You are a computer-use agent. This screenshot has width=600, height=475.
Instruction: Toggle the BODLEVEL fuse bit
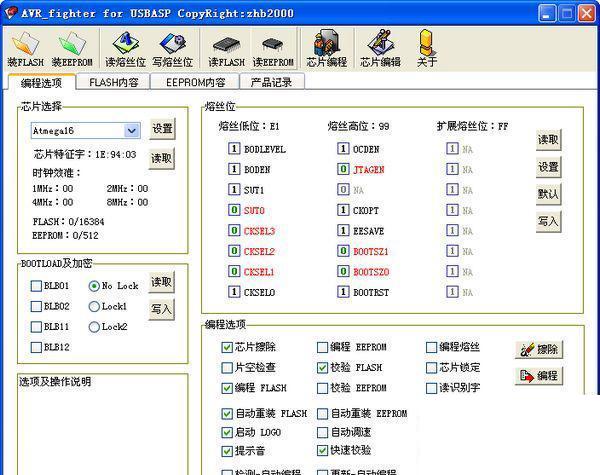coord(234,149)
